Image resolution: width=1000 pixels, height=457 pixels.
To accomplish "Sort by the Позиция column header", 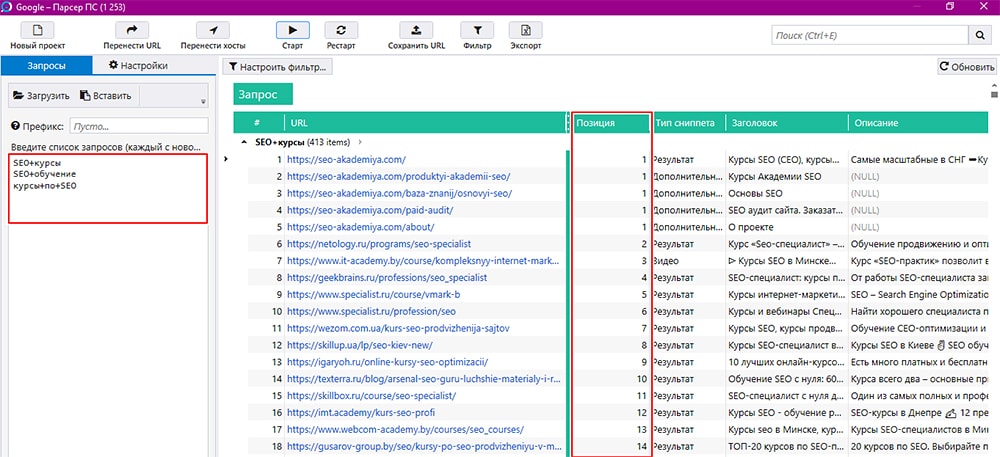I will pyautogui.click(x=609, y=123).
